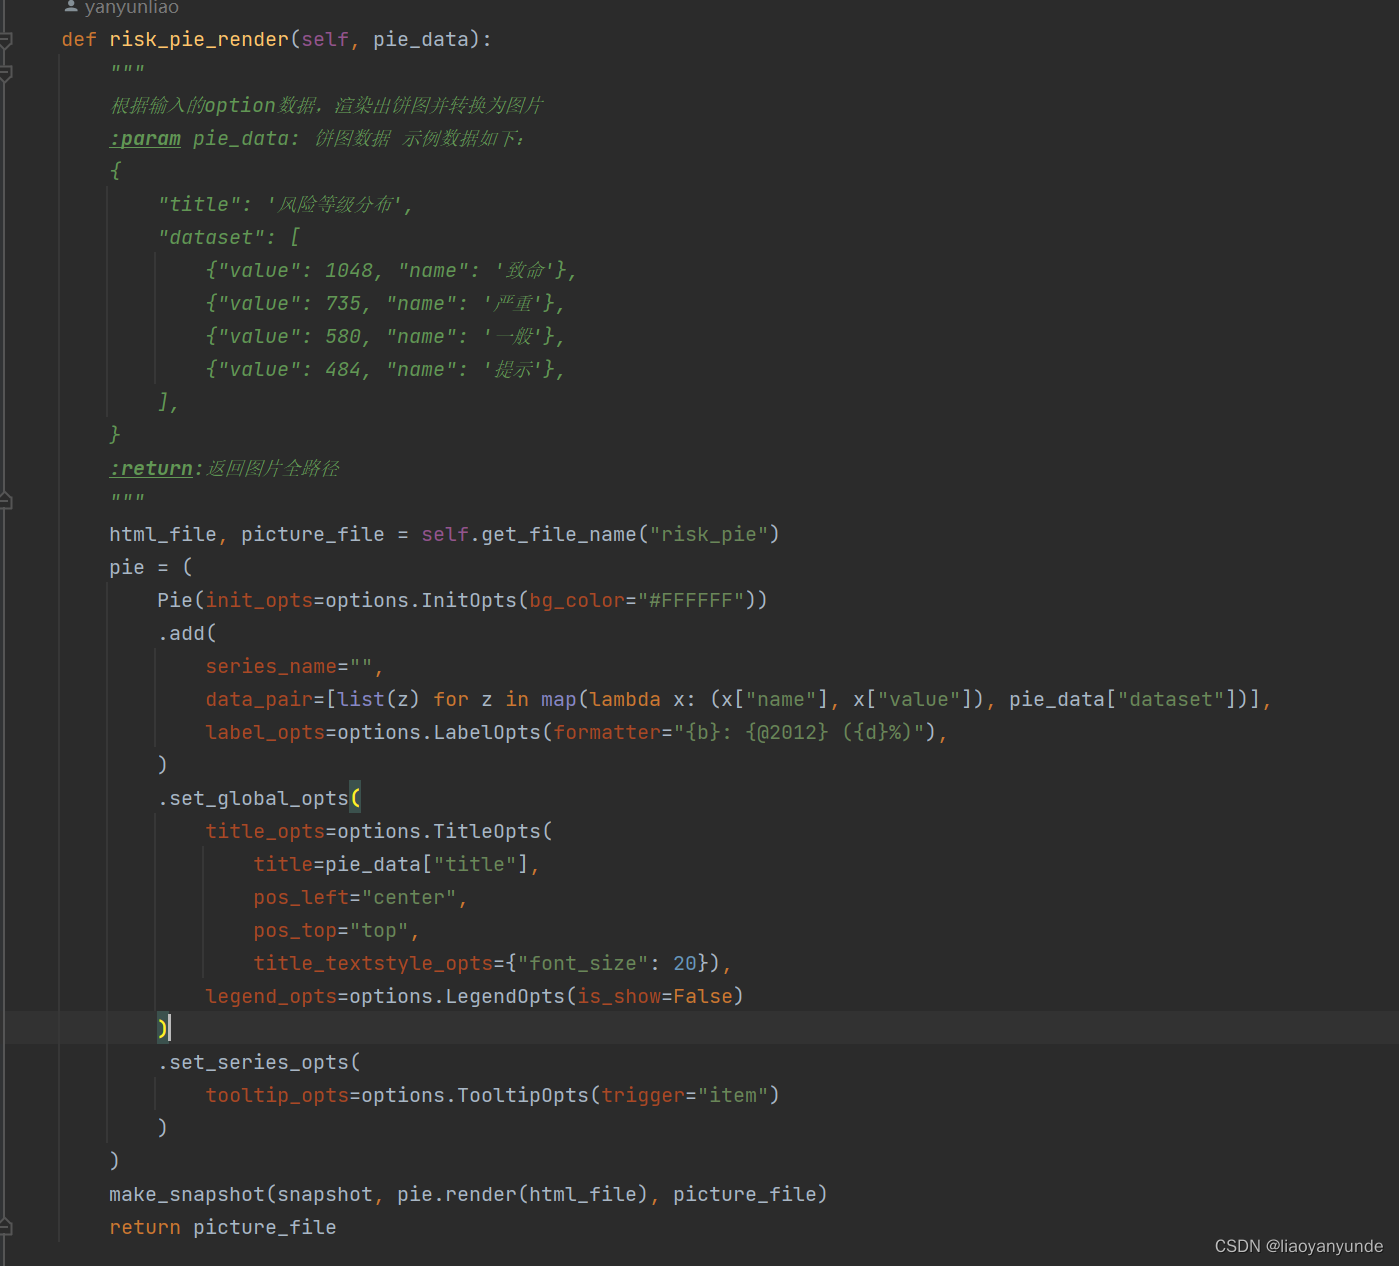This screenshot has width=1399, height=1266.
Task: Click the value 1048 in the docstring
Action: click(349, 271)
